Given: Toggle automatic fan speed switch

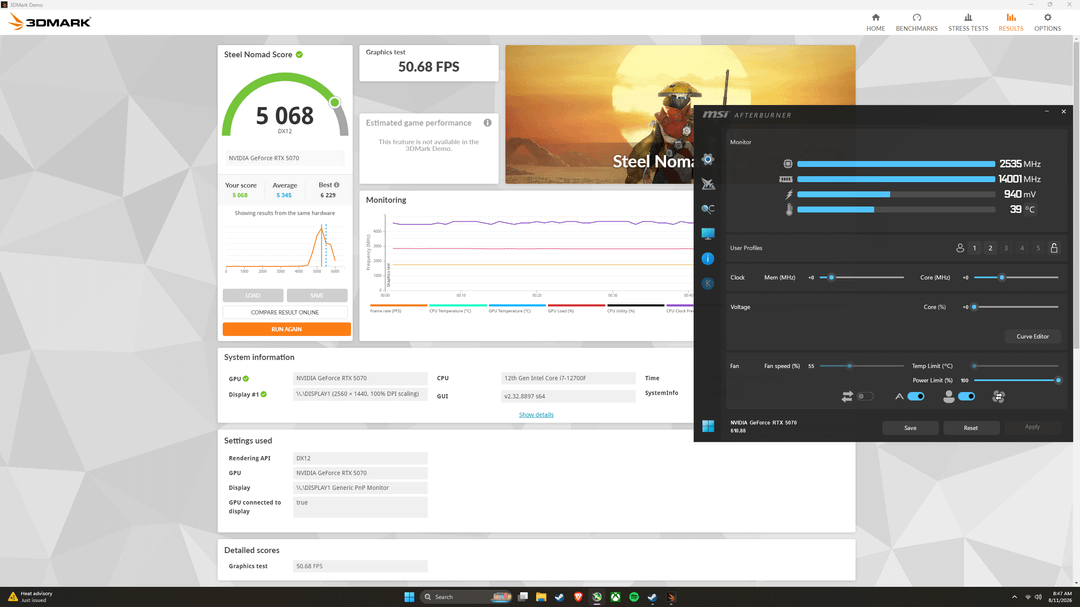Looking at the screenshot, I should coord(916,396).
